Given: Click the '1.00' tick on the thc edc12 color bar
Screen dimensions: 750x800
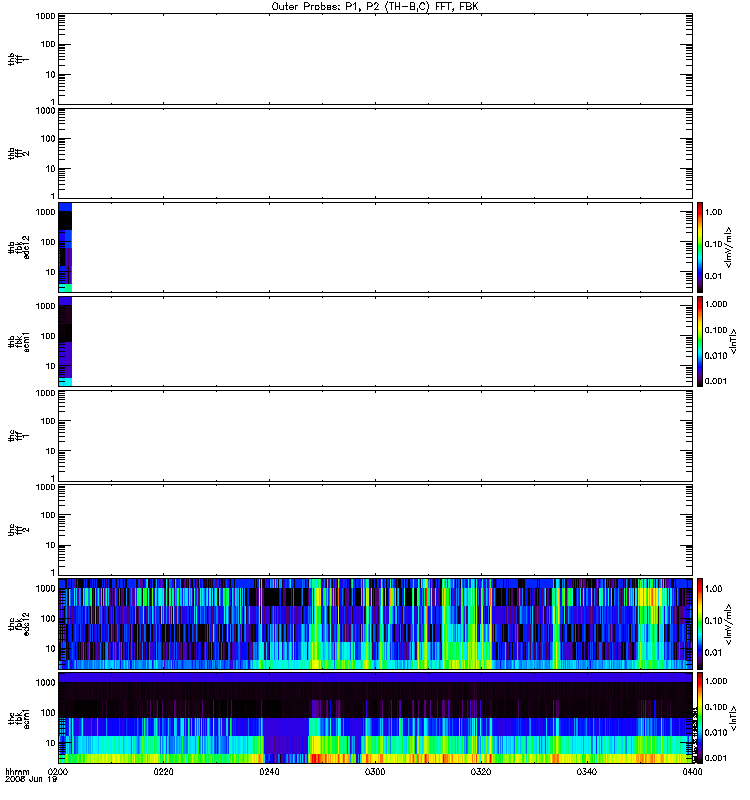Looking at the screenshot, I should coord(713,589).
